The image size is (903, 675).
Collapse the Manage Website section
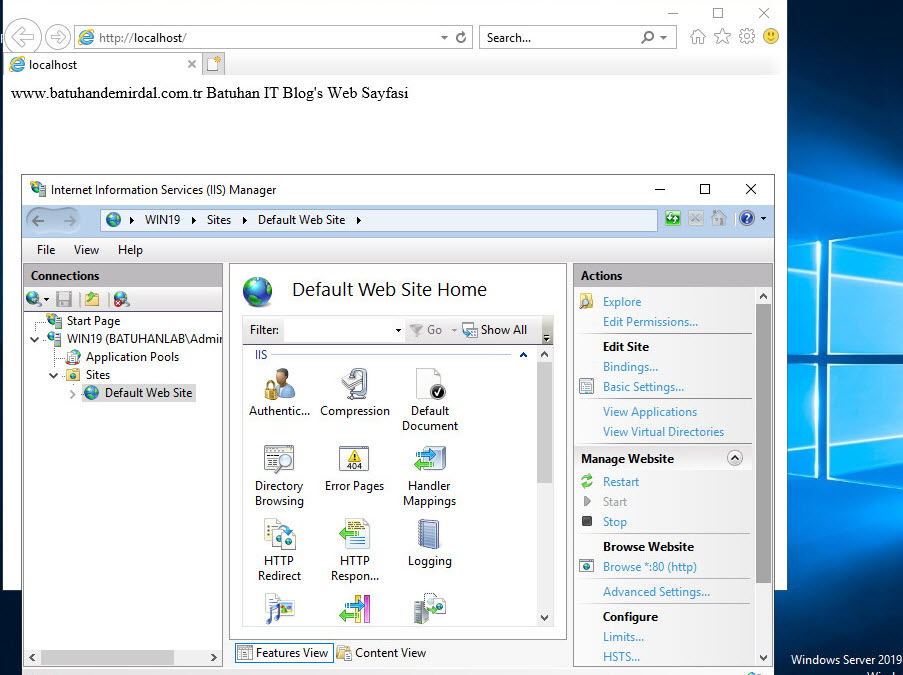[x=735, y=458]
